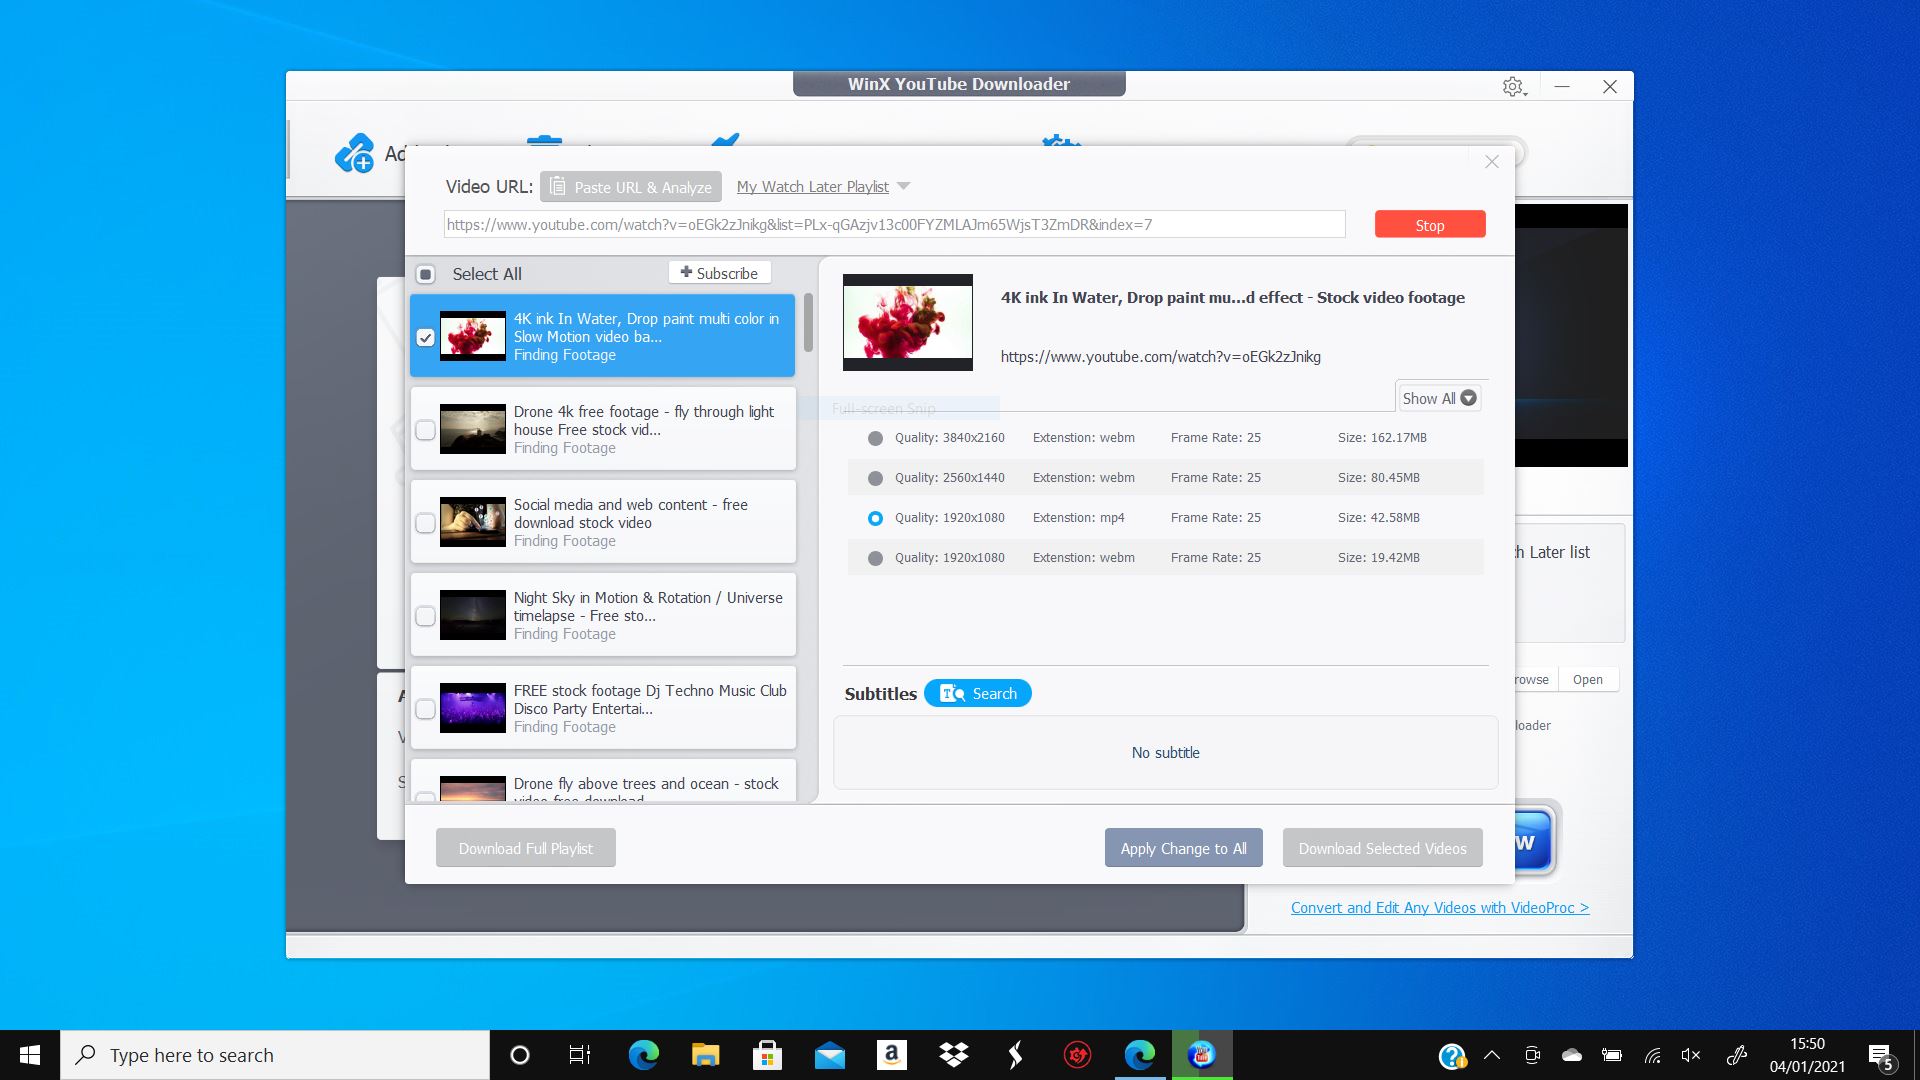
Task: Expand the Show All quality options
Action: (1439, 398)
